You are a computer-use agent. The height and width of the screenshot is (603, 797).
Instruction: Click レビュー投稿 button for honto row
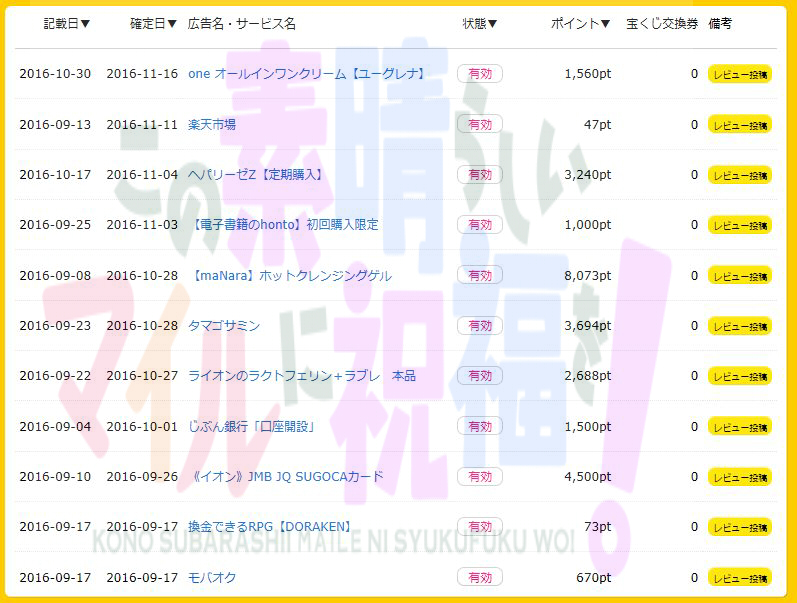click(x=740, y=225)
